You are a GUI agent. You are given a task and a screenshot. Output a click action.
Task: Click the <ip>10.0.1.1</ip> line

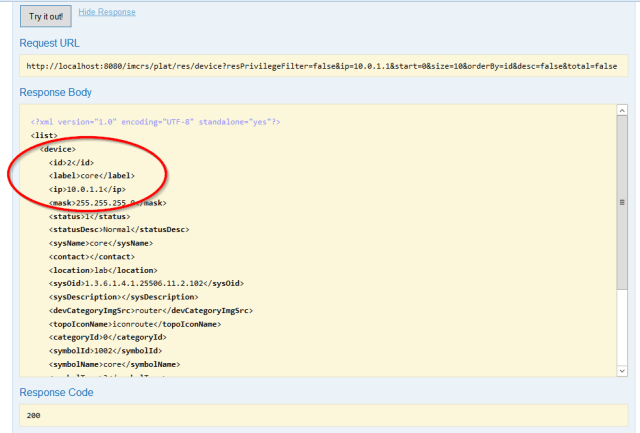tap(87, 189)
